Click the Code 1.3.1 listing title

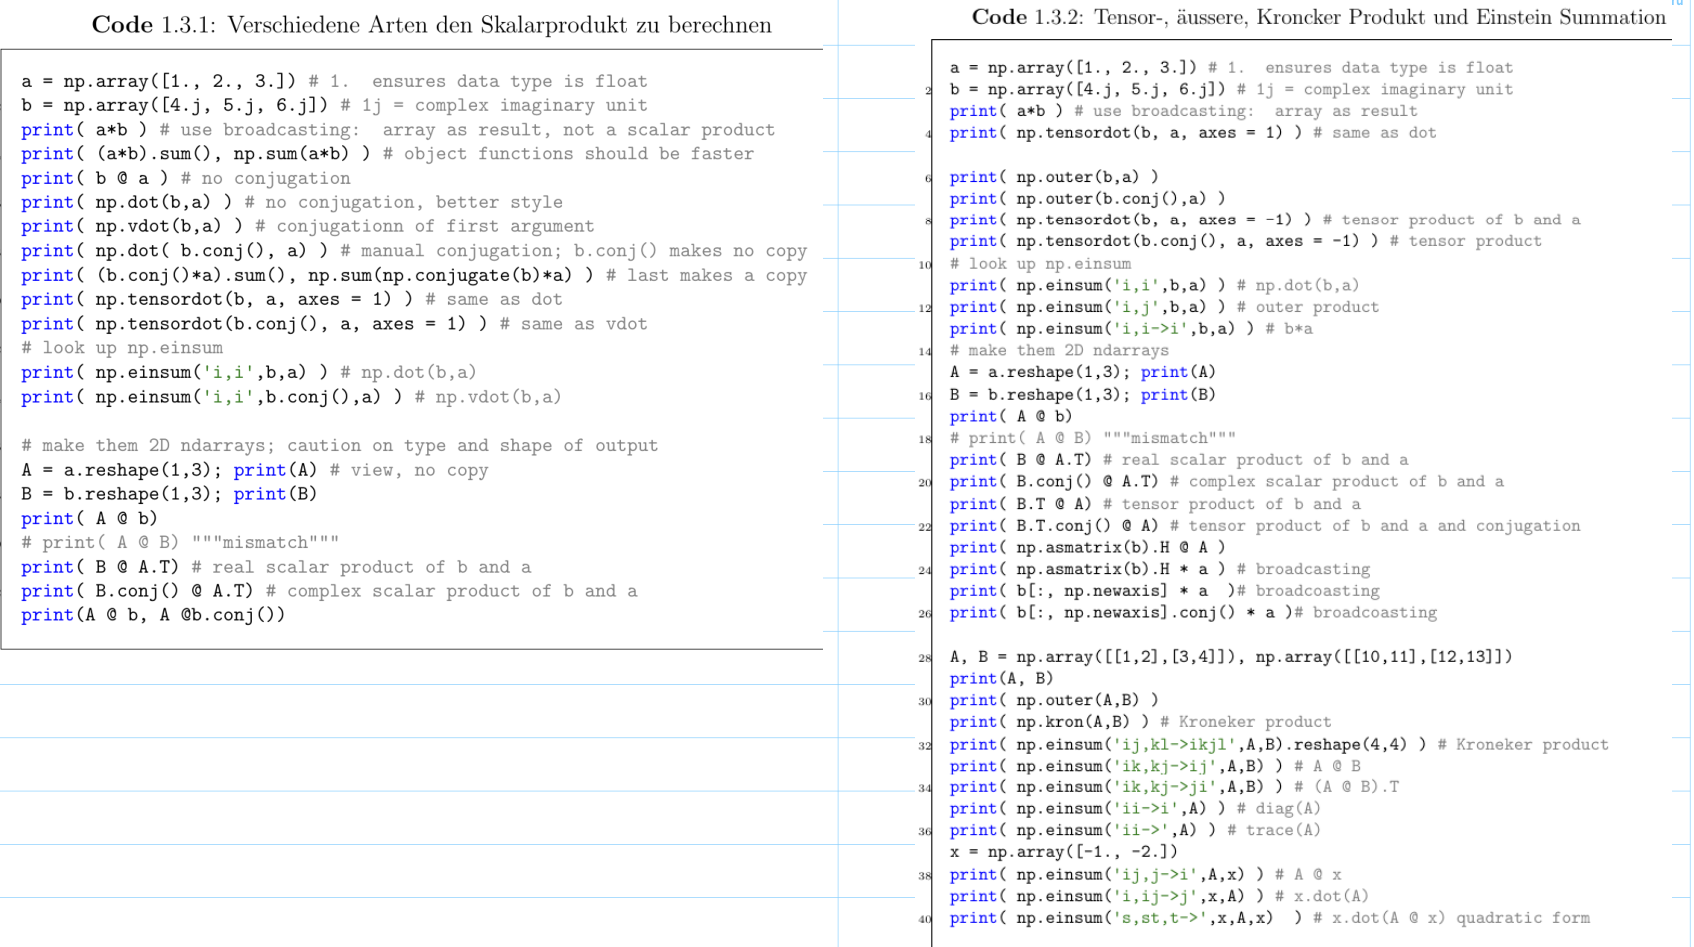pos(431,25)
